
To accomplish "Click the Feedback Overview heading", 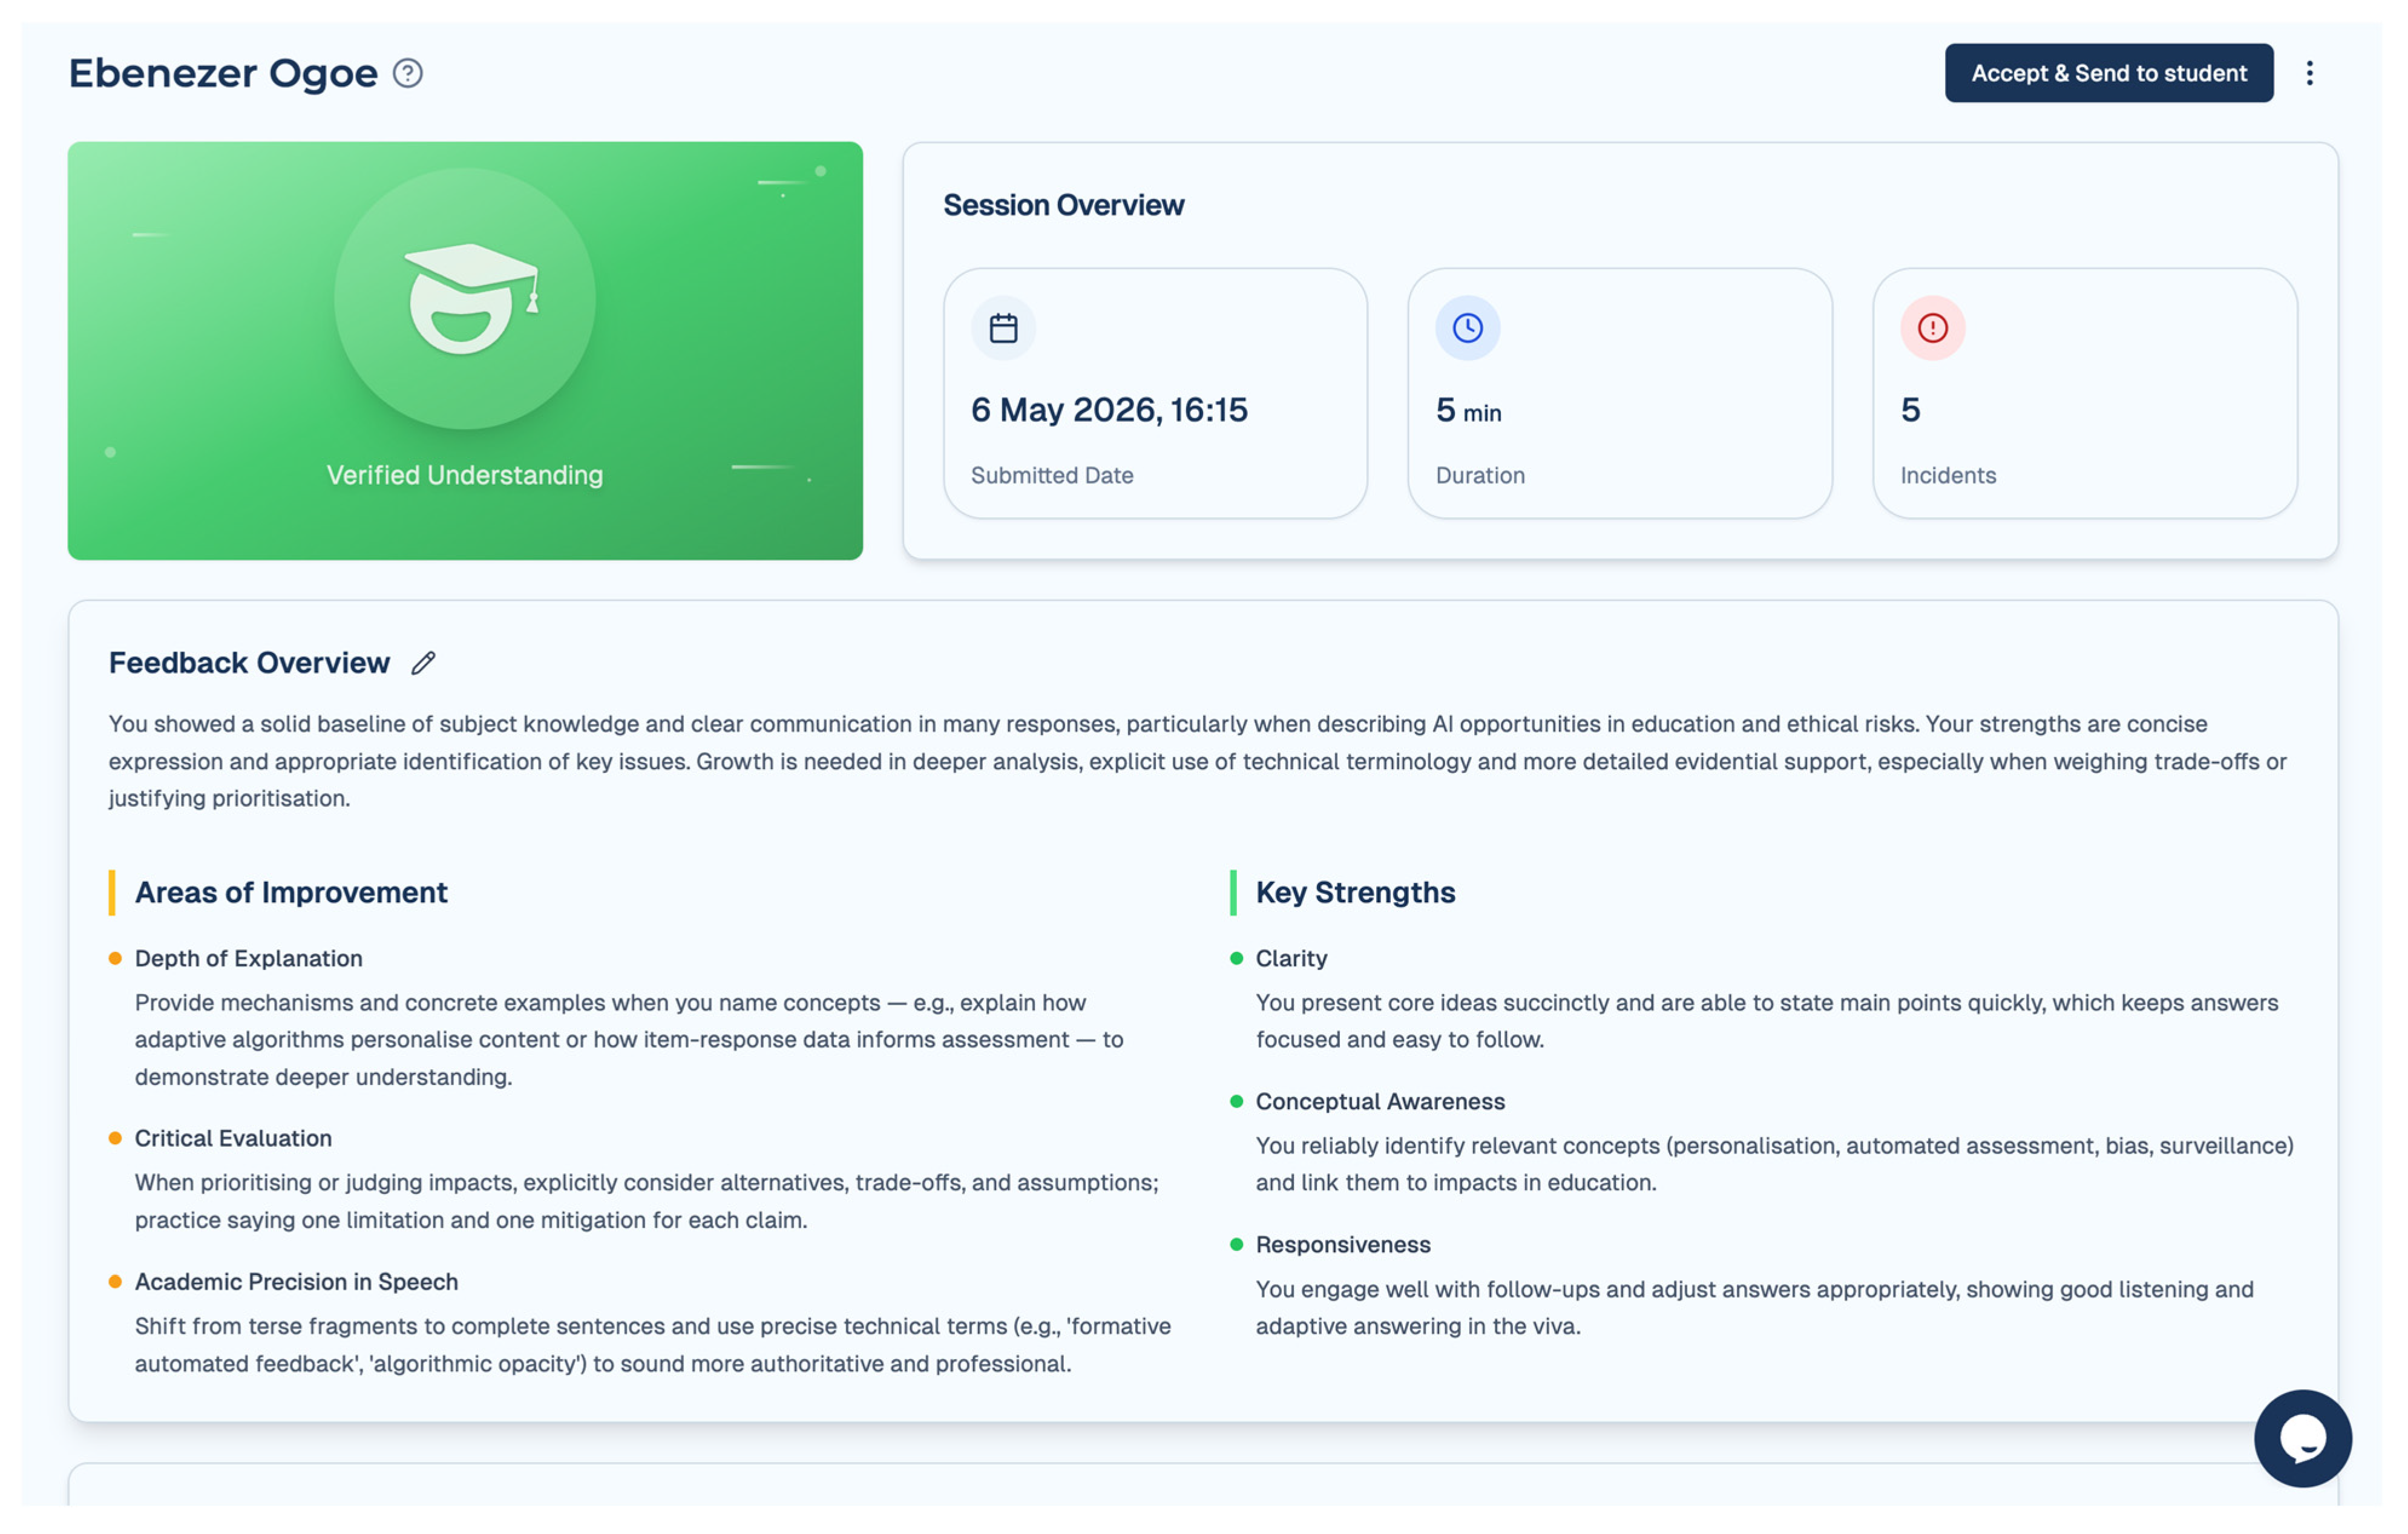I will click(249, 662).
